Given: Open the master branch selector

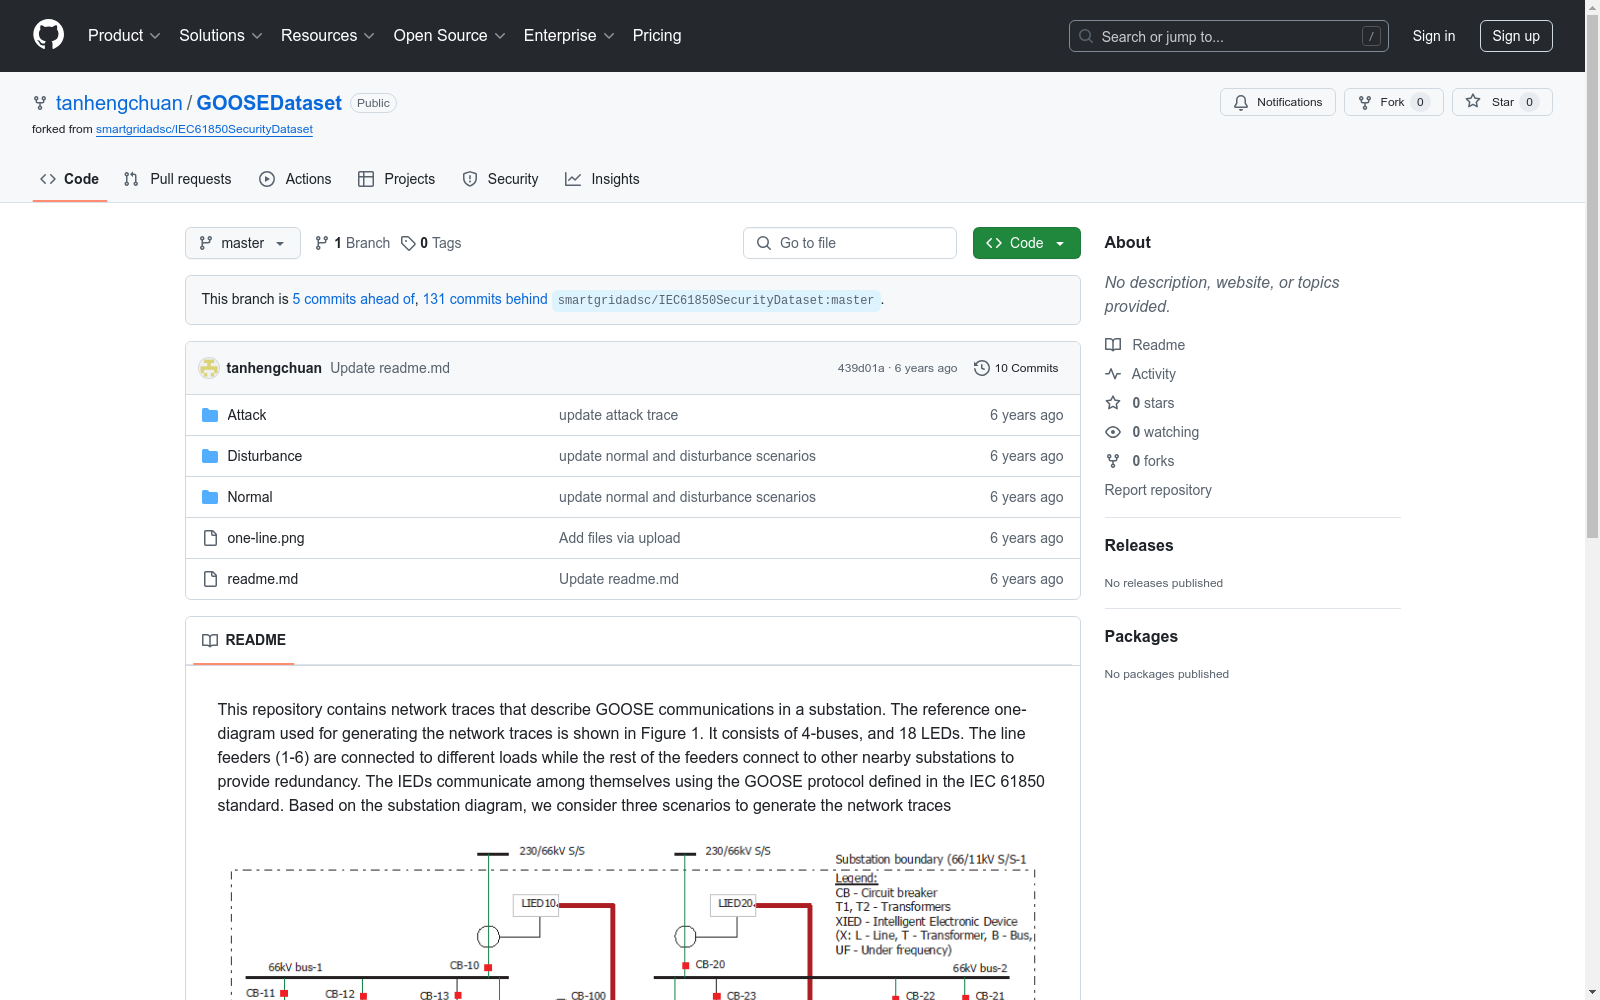Looking at the screenshot, I should (243, 243).
